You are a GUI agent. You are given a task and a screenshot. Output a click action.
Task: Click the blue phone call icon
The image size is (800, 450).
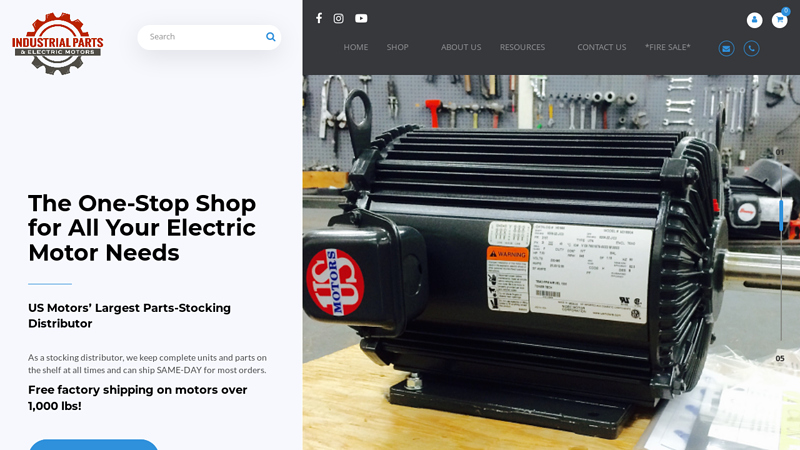pos(752,48)
